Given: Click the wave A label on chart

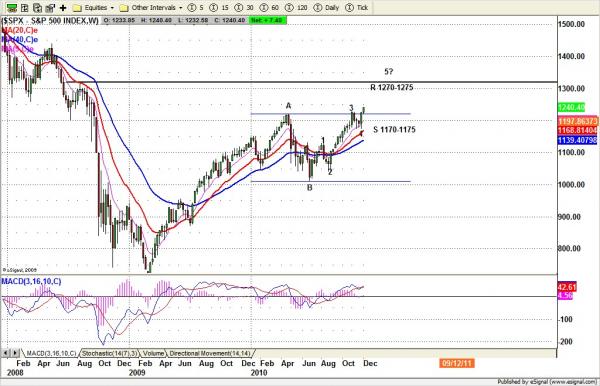Looking at the screenshot, I should [x=288, y=106].
